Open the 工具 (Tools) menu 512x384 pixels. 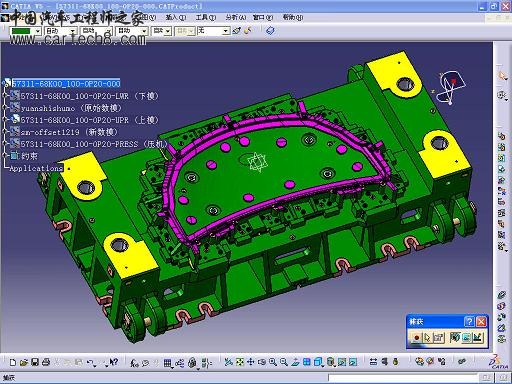pyautogui.click(x=206, y=17)
